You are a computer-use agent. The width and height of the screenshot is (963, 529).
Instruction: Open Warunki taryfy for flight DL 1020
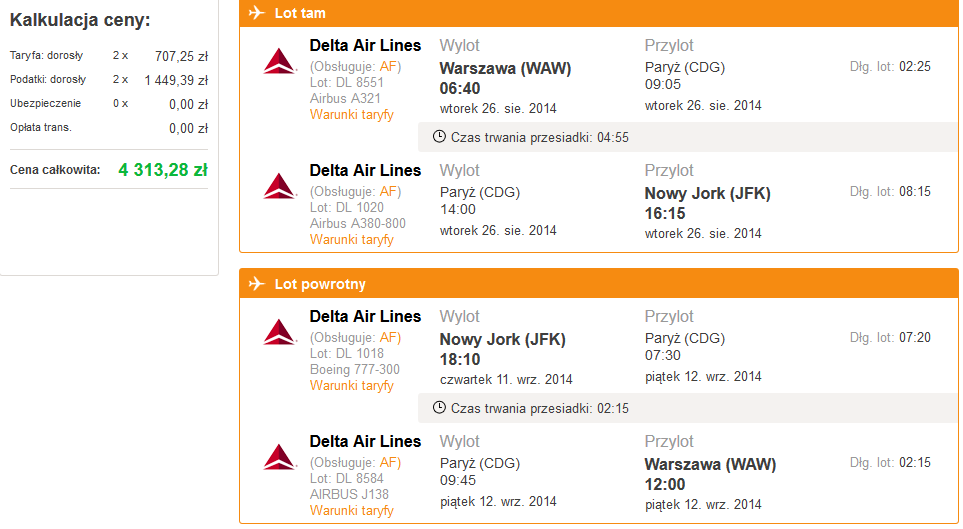coord(351,240)
